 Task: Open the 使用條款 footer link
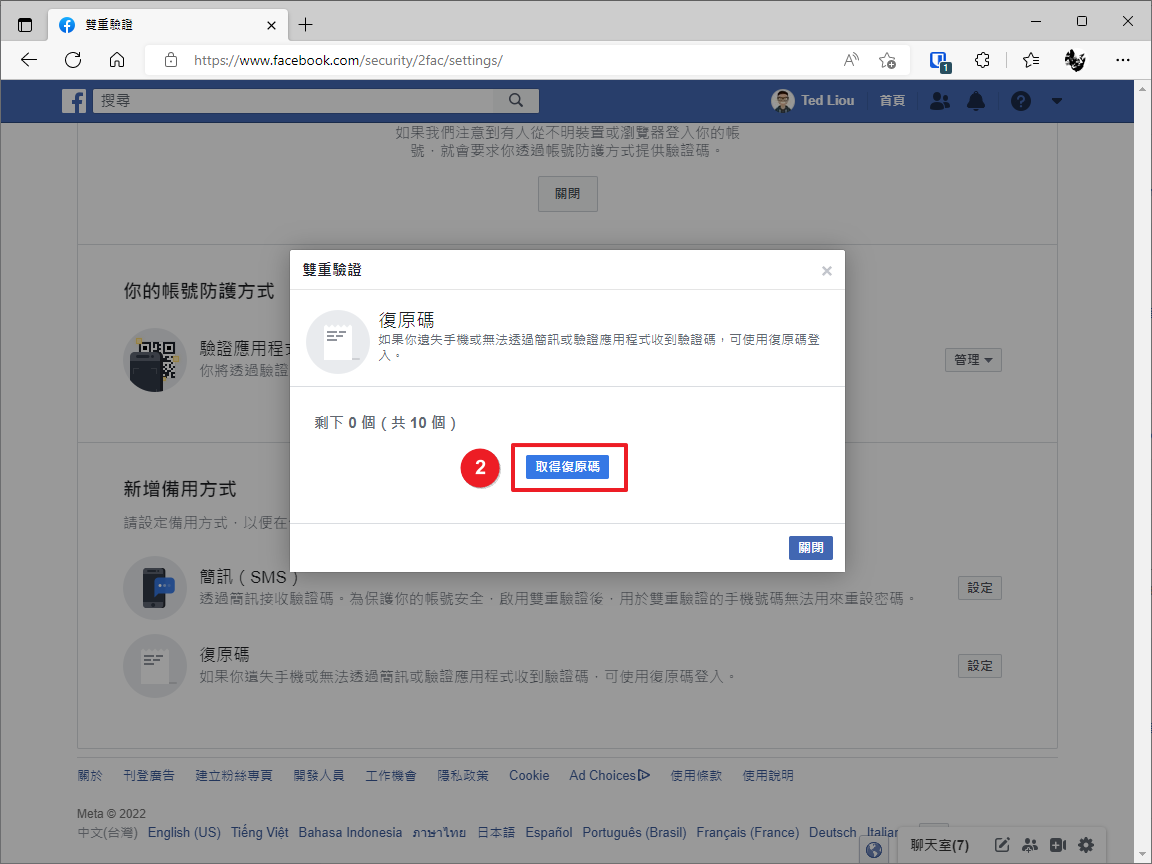click(696, 775)
